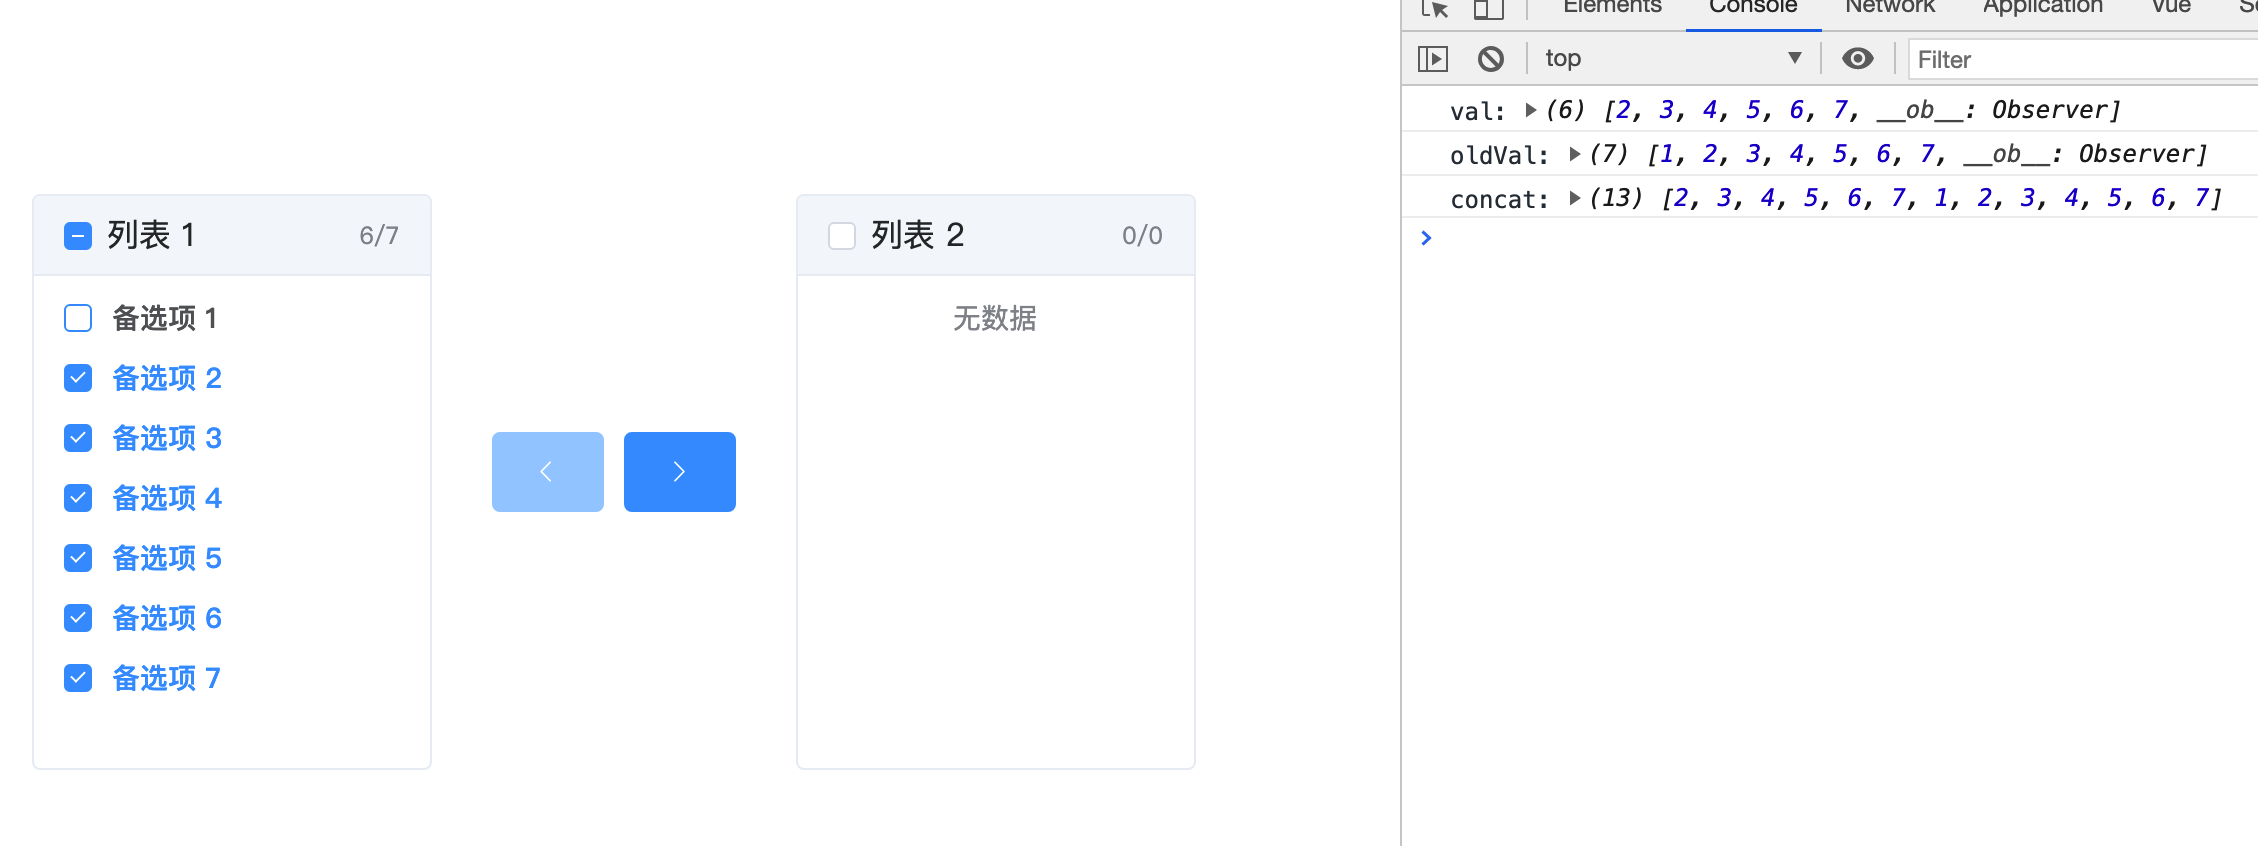Click the 无数据 empty text
The width and height of the screenshot is (2258, 846).
click(995, 318)
